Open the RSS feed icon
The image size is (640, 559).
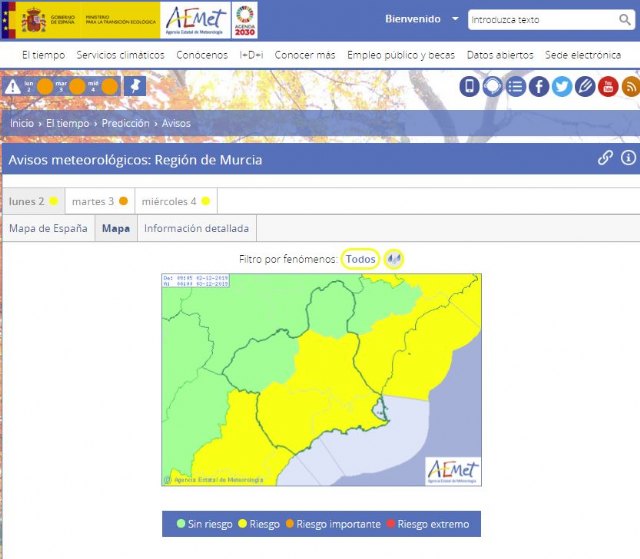[x=630, y=87]
